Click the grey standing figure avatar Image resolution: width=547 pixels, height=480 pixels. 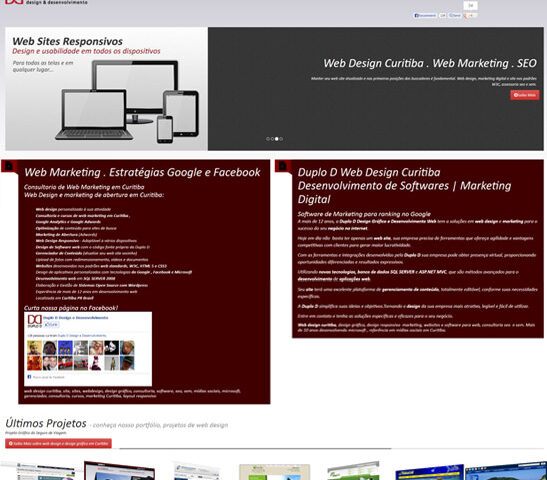tap(112, 363)
